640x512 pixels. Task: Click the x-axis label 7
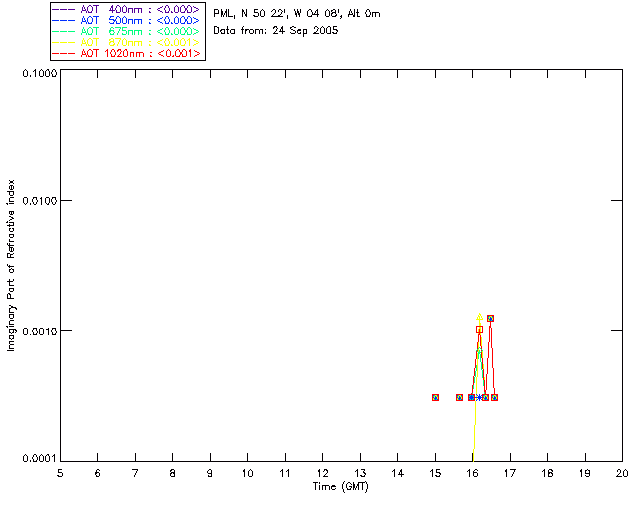(x=135, y=473)
